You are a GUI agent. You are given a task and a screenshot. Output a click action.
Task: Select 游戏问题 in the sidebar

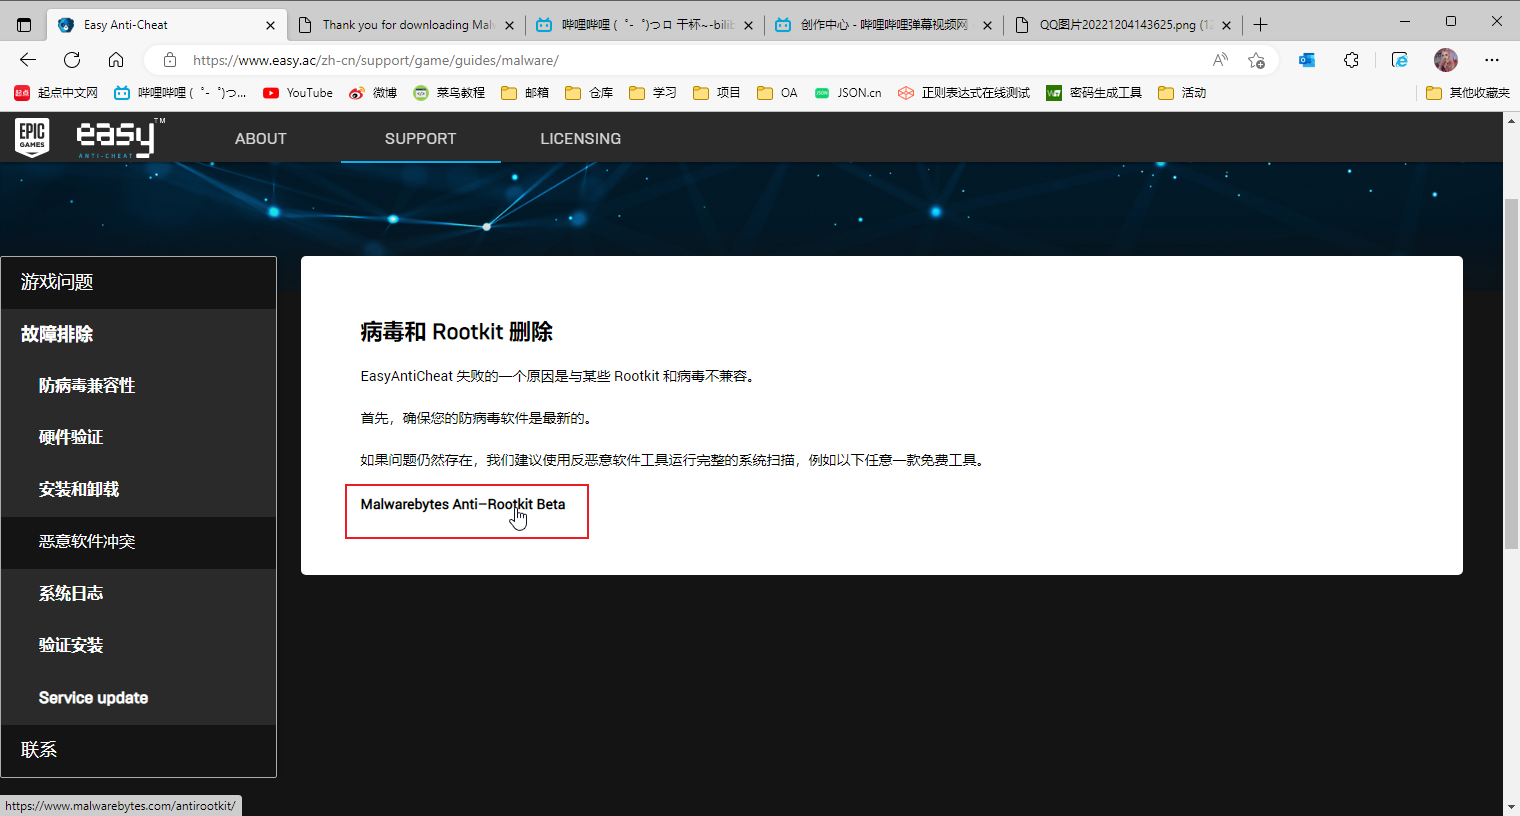[138, 283]
